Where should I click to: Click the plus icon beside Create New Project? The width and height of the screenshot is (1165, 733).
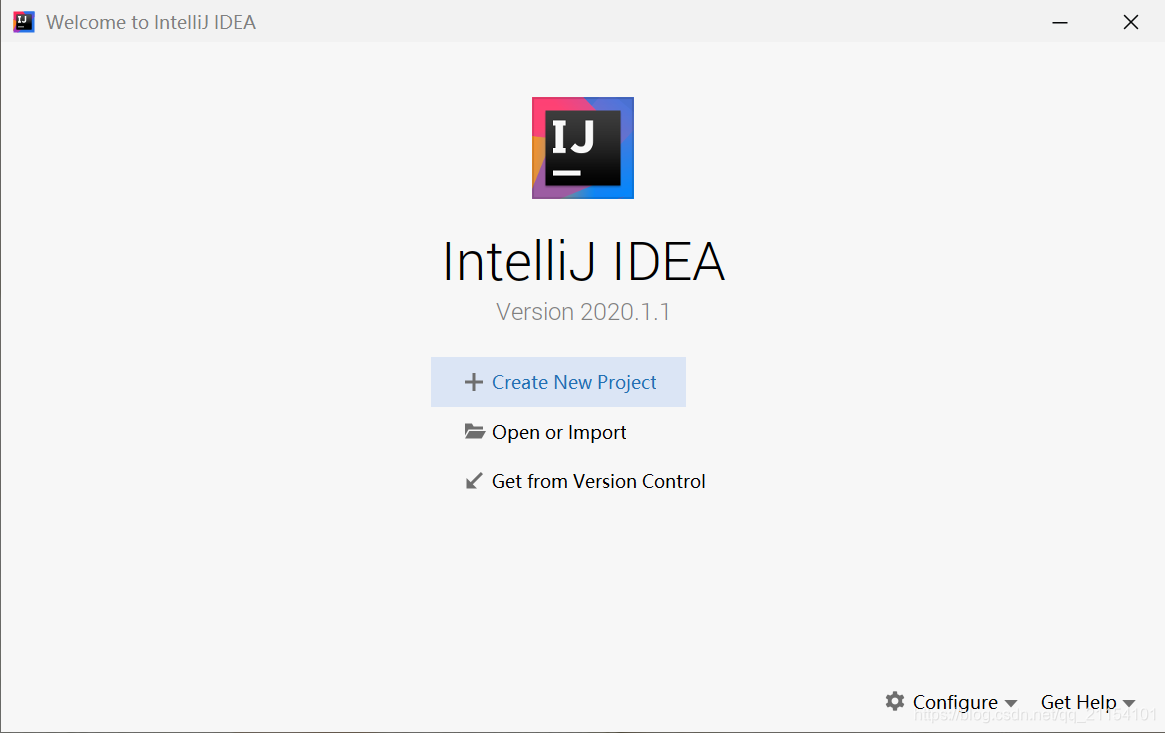pyautogui.click(x=472, y=381)
